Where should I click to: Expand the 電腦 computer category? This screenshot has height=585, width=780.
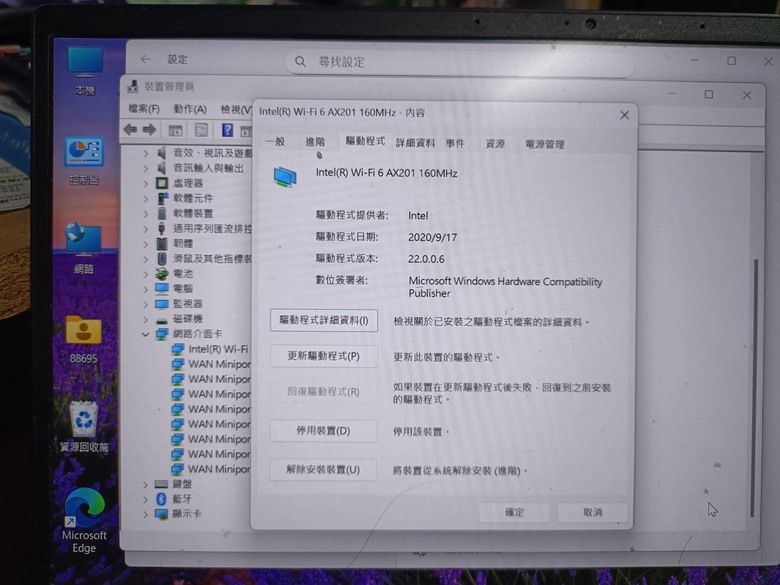[x=146, y=289]
